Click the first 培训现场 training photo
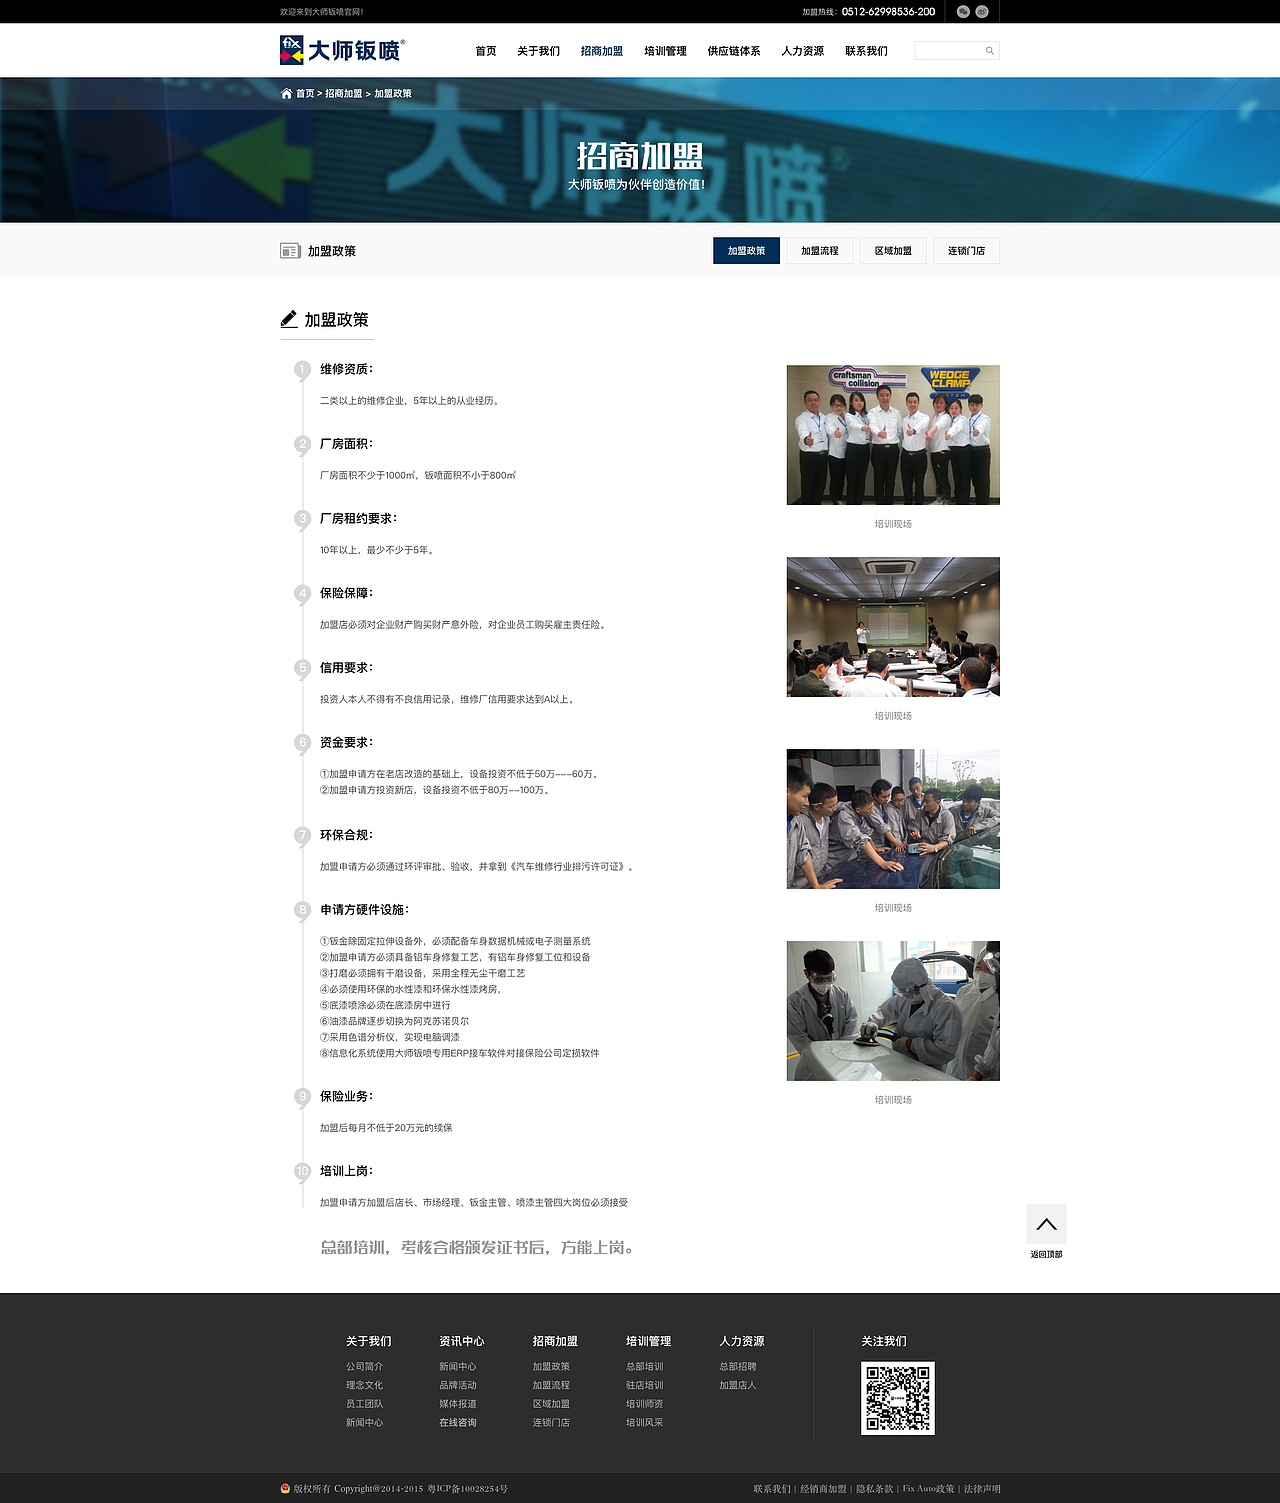 892,434
